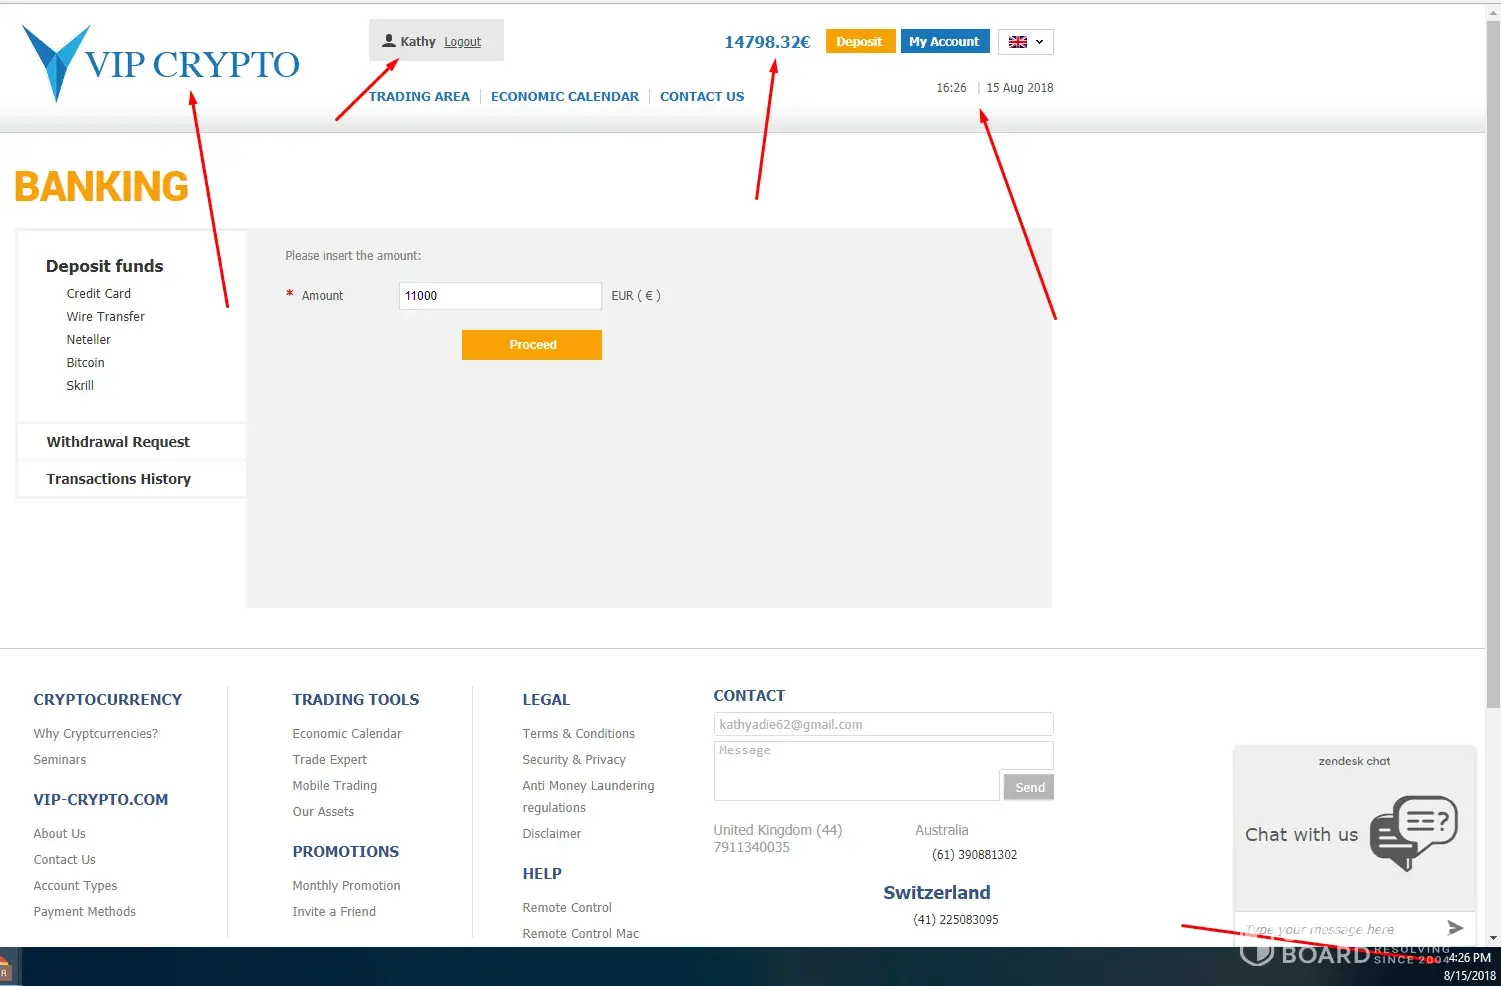The height and width of the screenshot is (986, 1501).
Task: Open My Account page
Action: (944, 42)
